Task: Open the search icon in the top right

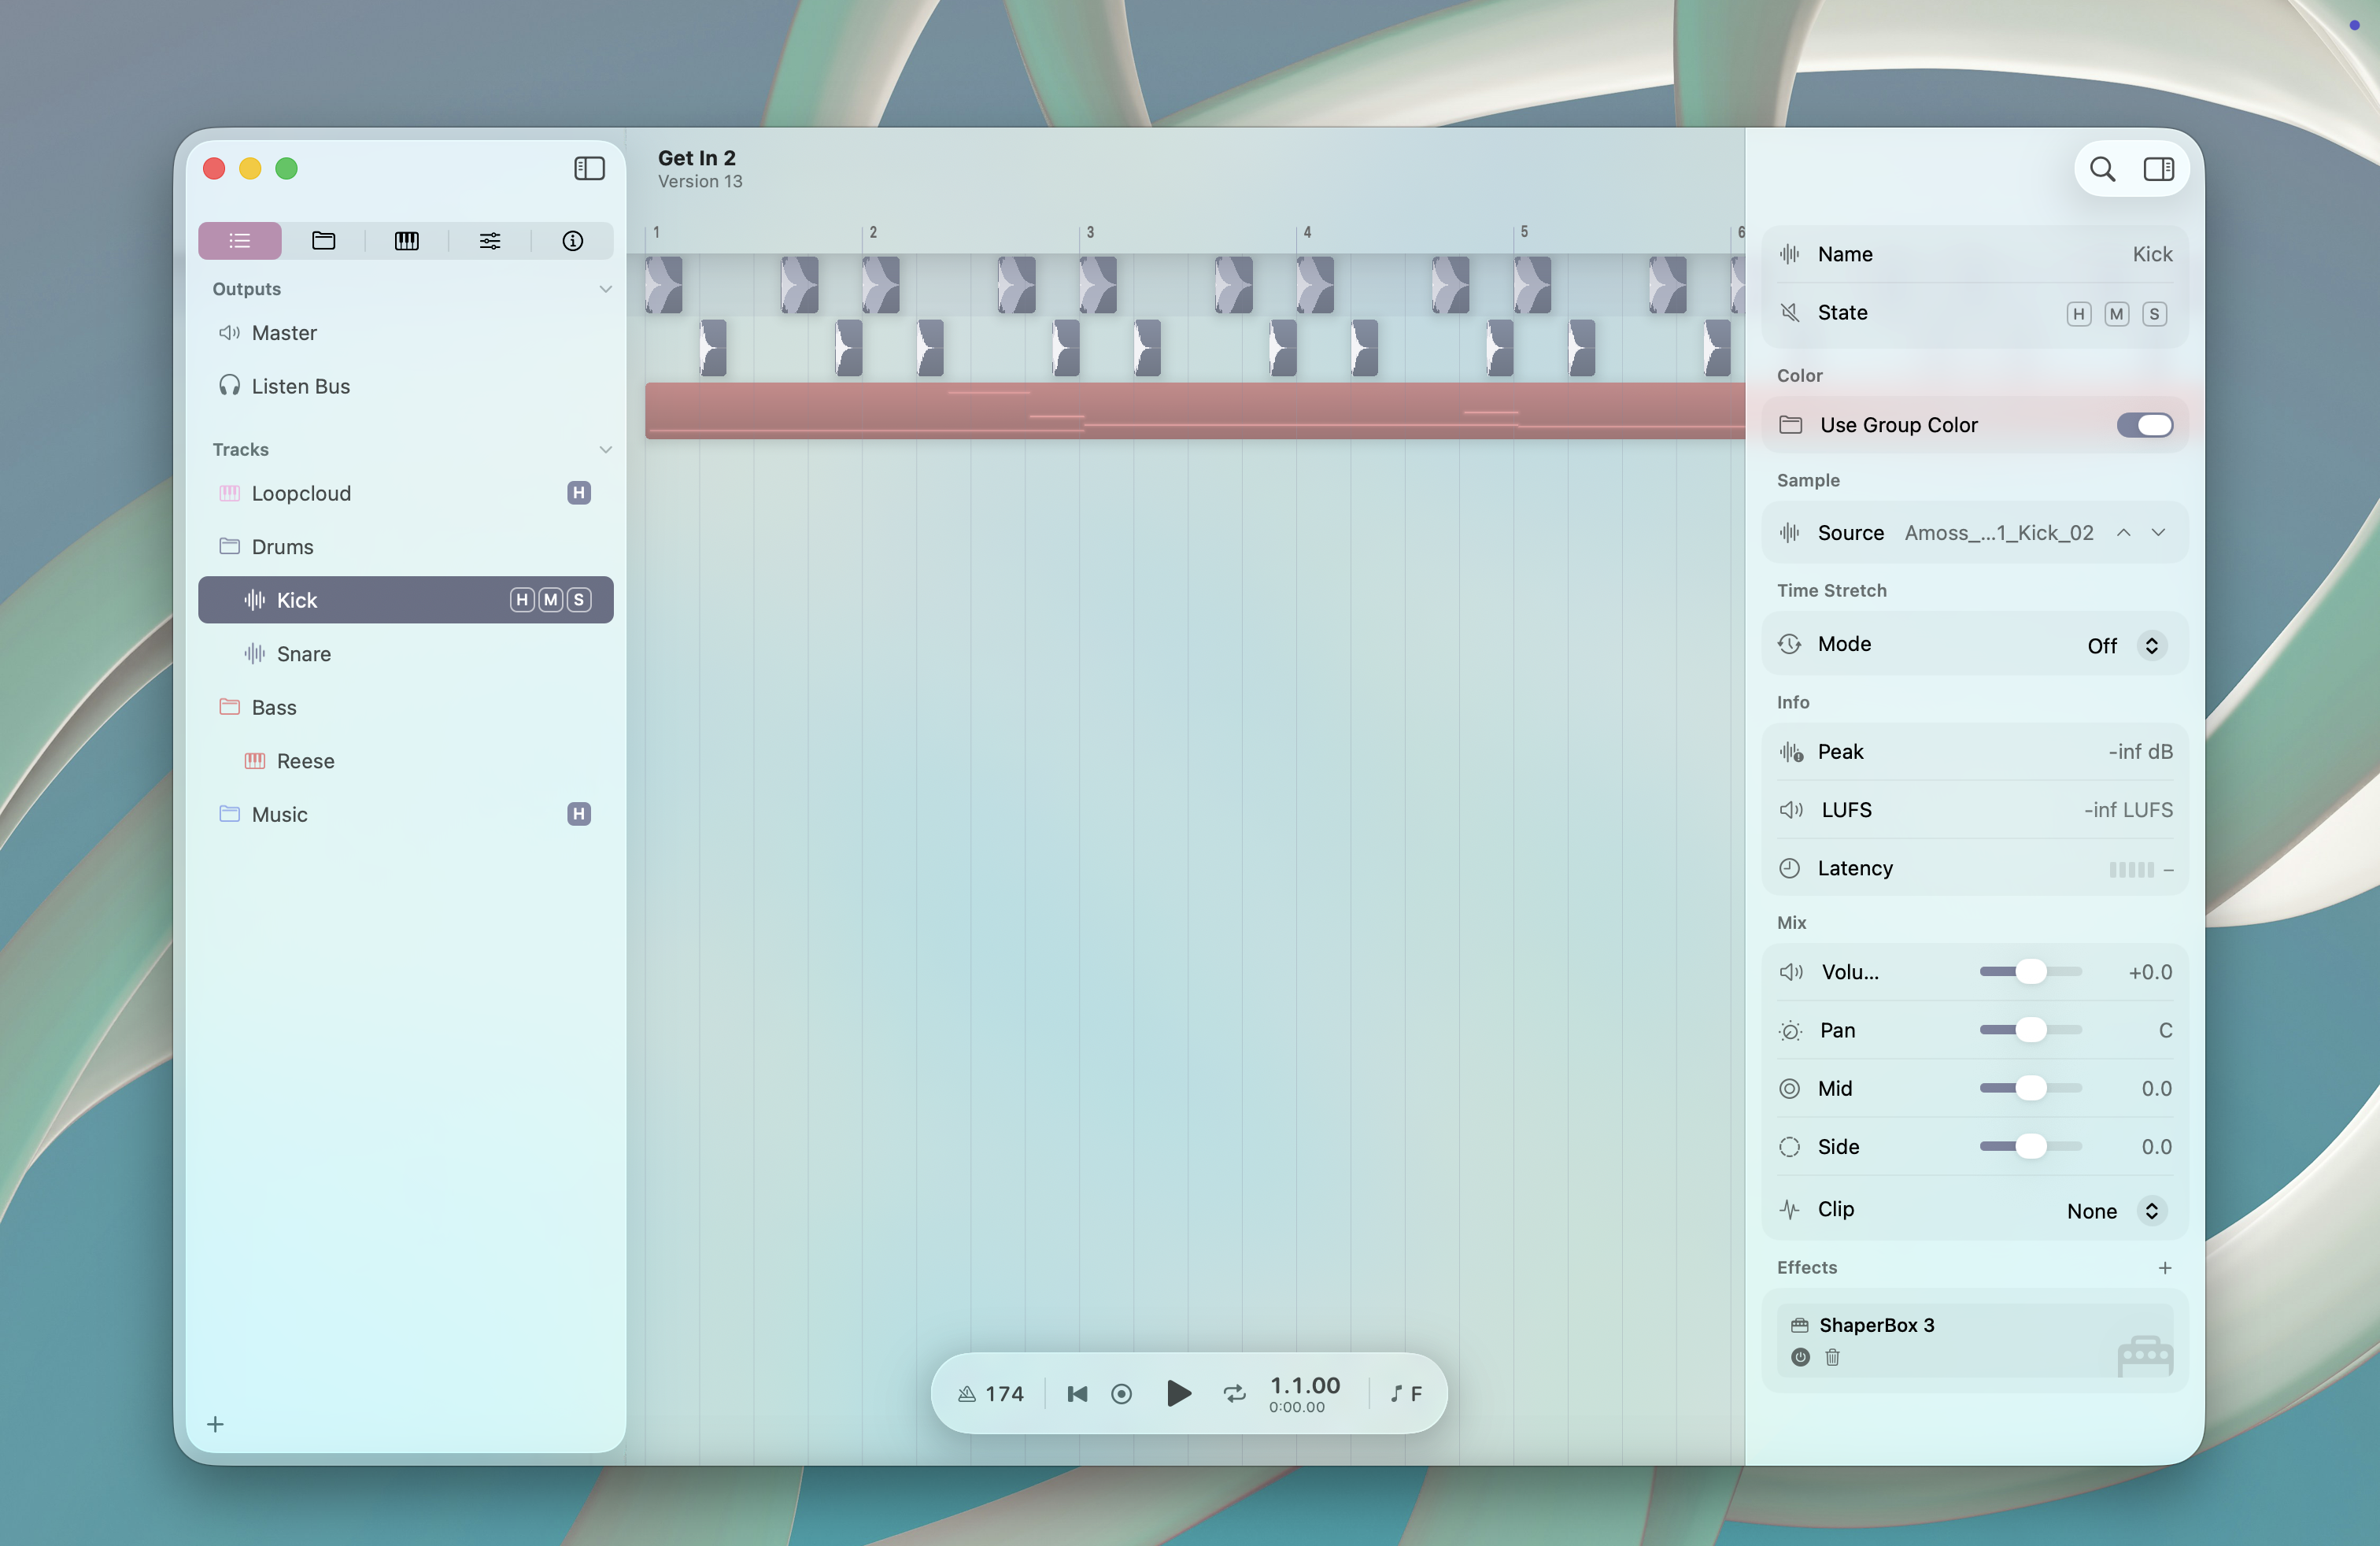Action: click(2102, 169)
